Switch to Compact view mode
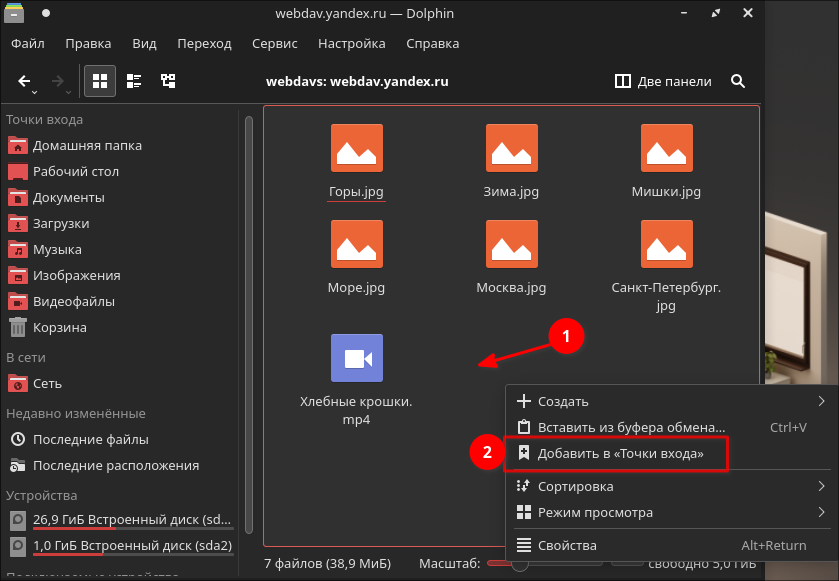This screenshot has height=581, width=839. (134, 81)
